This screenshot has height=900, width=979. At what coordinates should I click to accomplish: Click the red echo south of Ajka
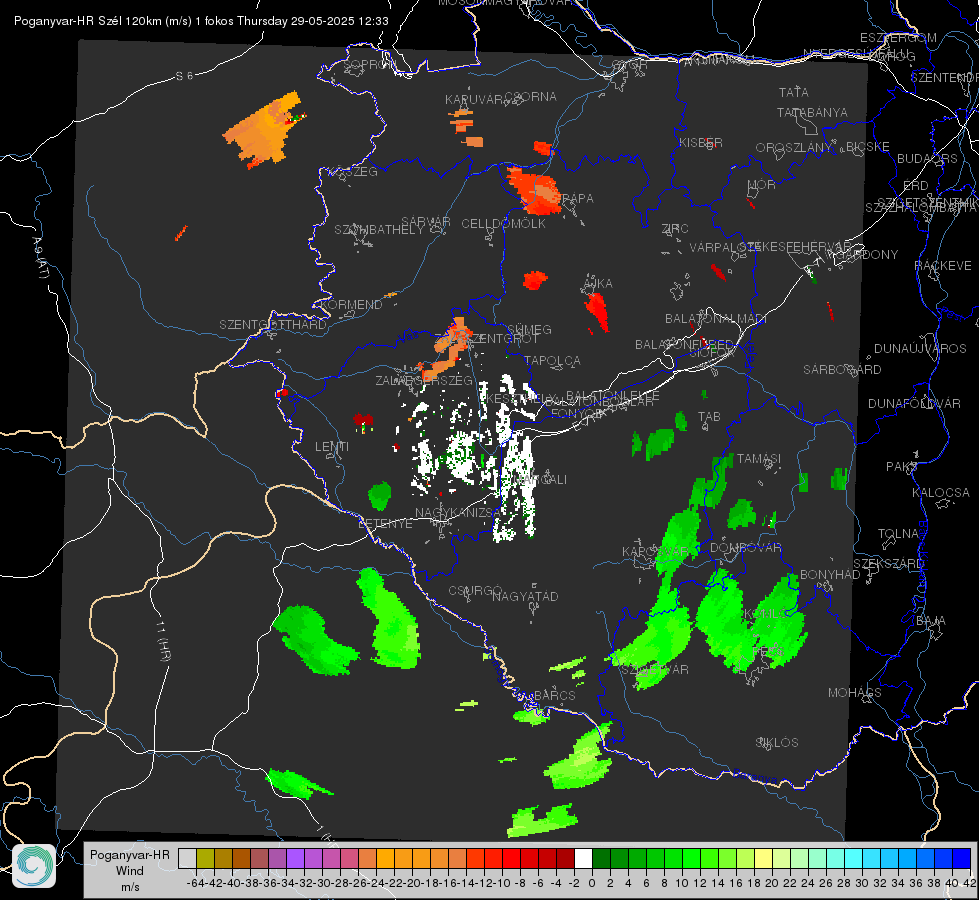tap(597, 311)
